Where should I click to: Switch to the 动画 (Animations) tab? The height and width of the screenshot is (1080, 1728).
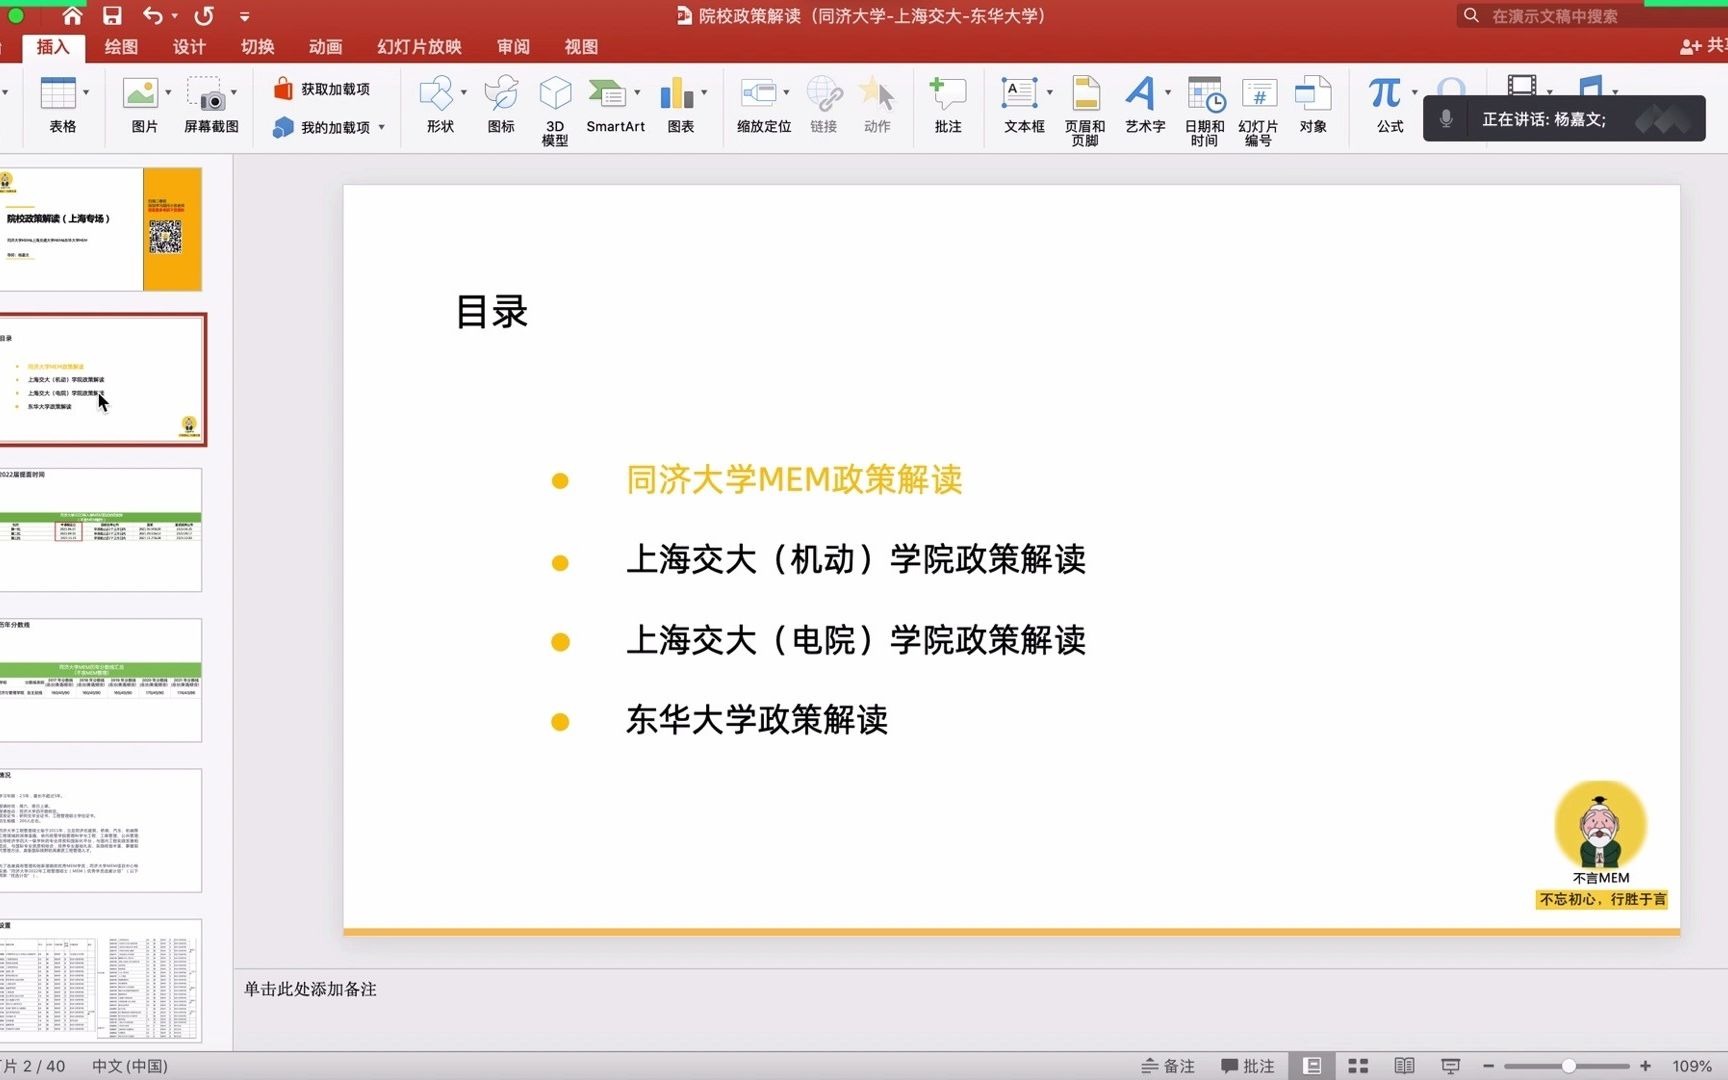pos(325,47)
